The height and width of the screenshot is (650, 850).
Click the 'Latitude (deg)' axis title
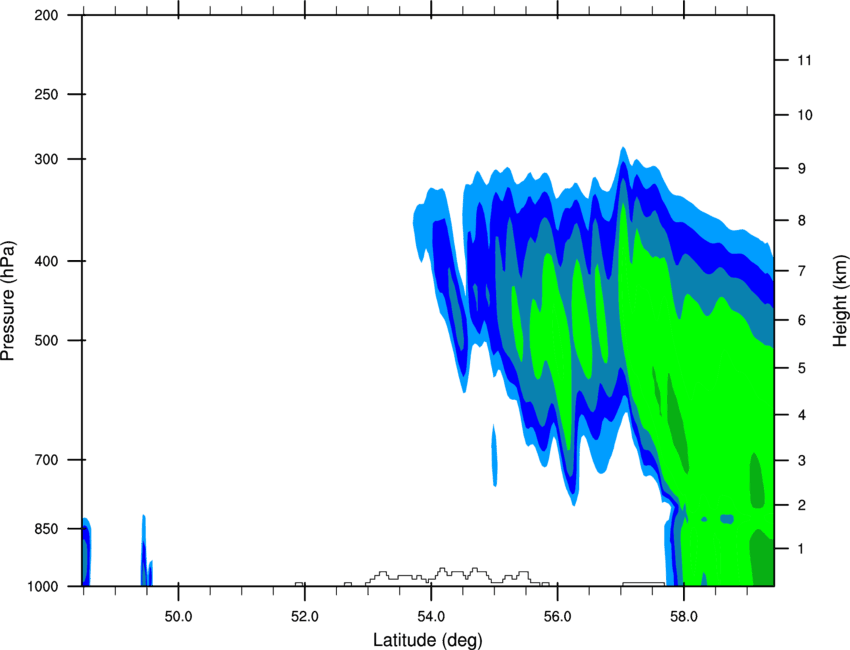tap(428, 640)
